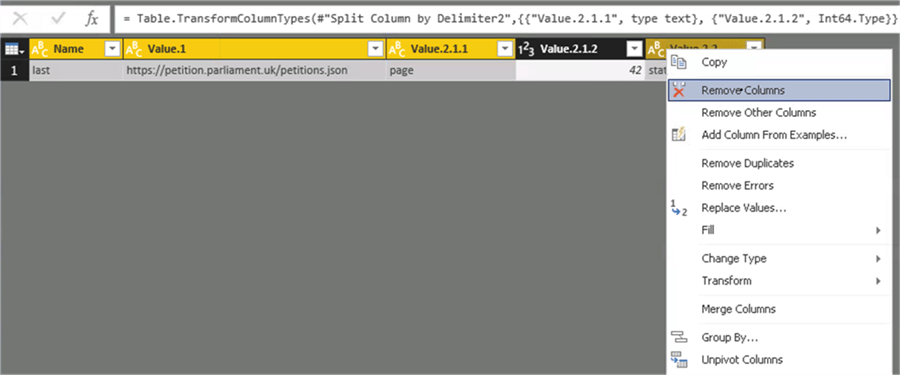Click the Group By icon
Screen dimensions: 900x375
[679, 337]
